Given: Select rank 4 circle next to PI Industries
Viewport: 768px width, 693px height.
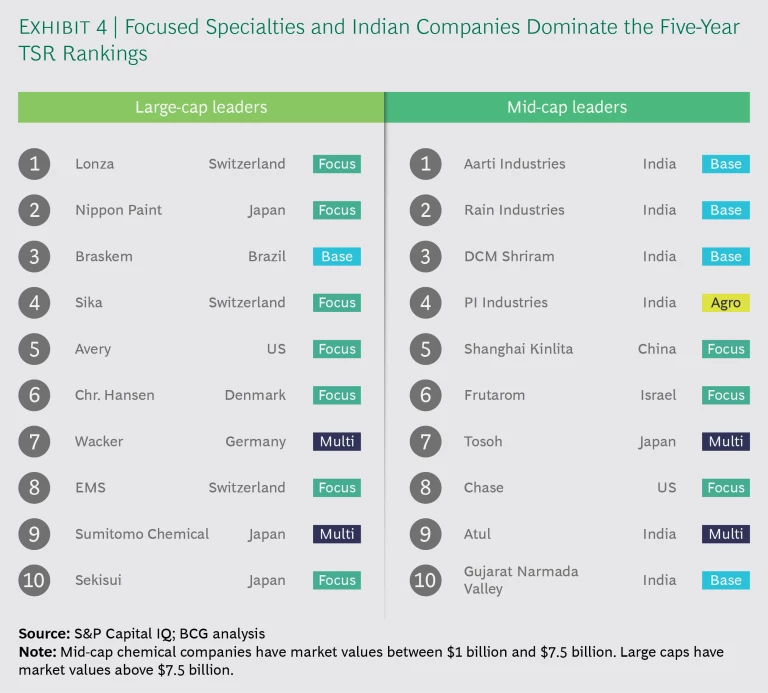Looking at the screenshot, I should pos(425,303).
